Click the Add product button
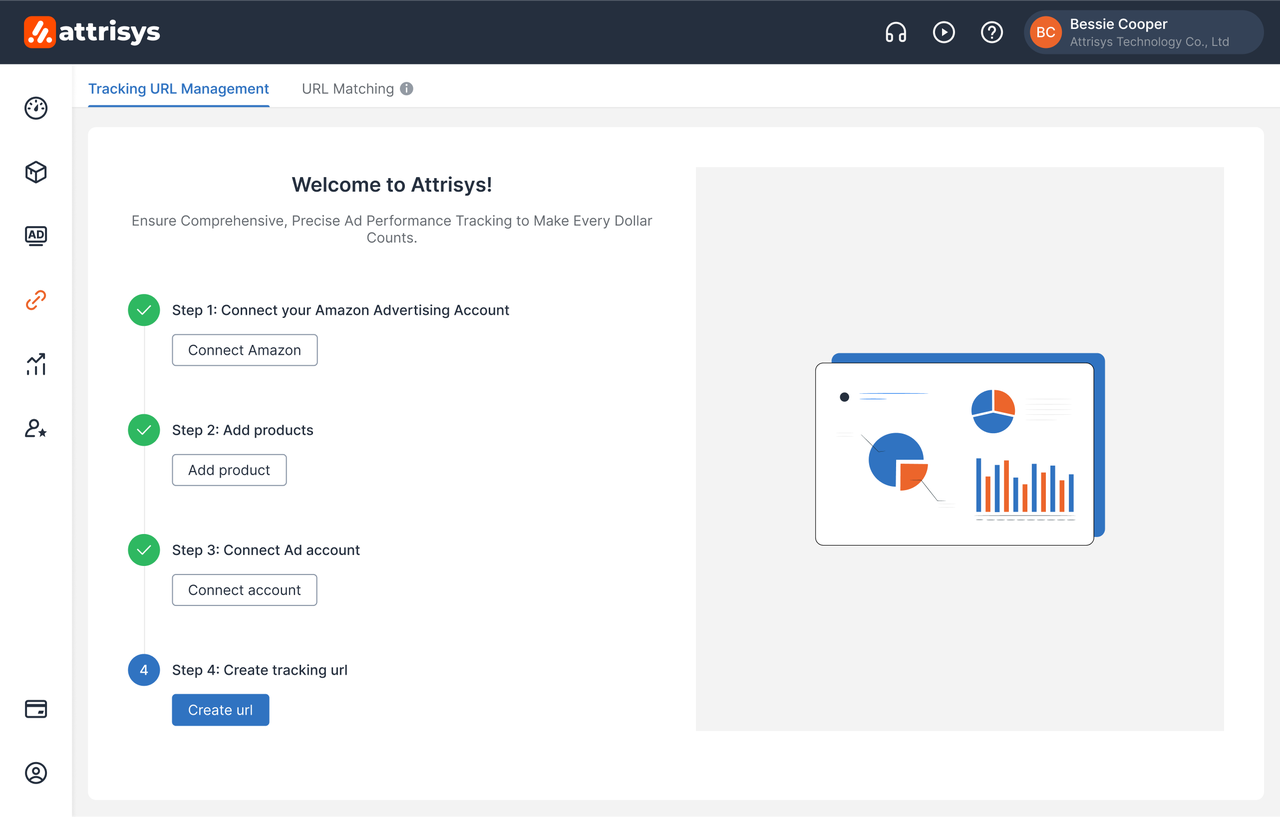1280x817 pixels. [229, 470]
